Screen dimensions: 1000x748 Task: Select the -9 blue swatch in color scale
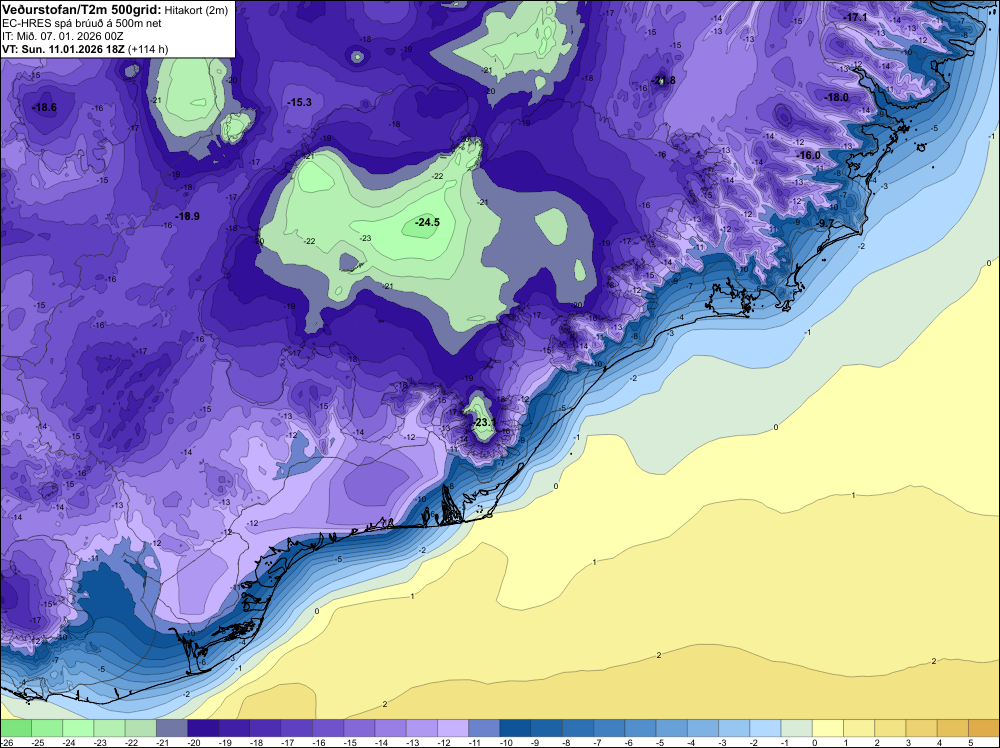[x=547, y=728]
